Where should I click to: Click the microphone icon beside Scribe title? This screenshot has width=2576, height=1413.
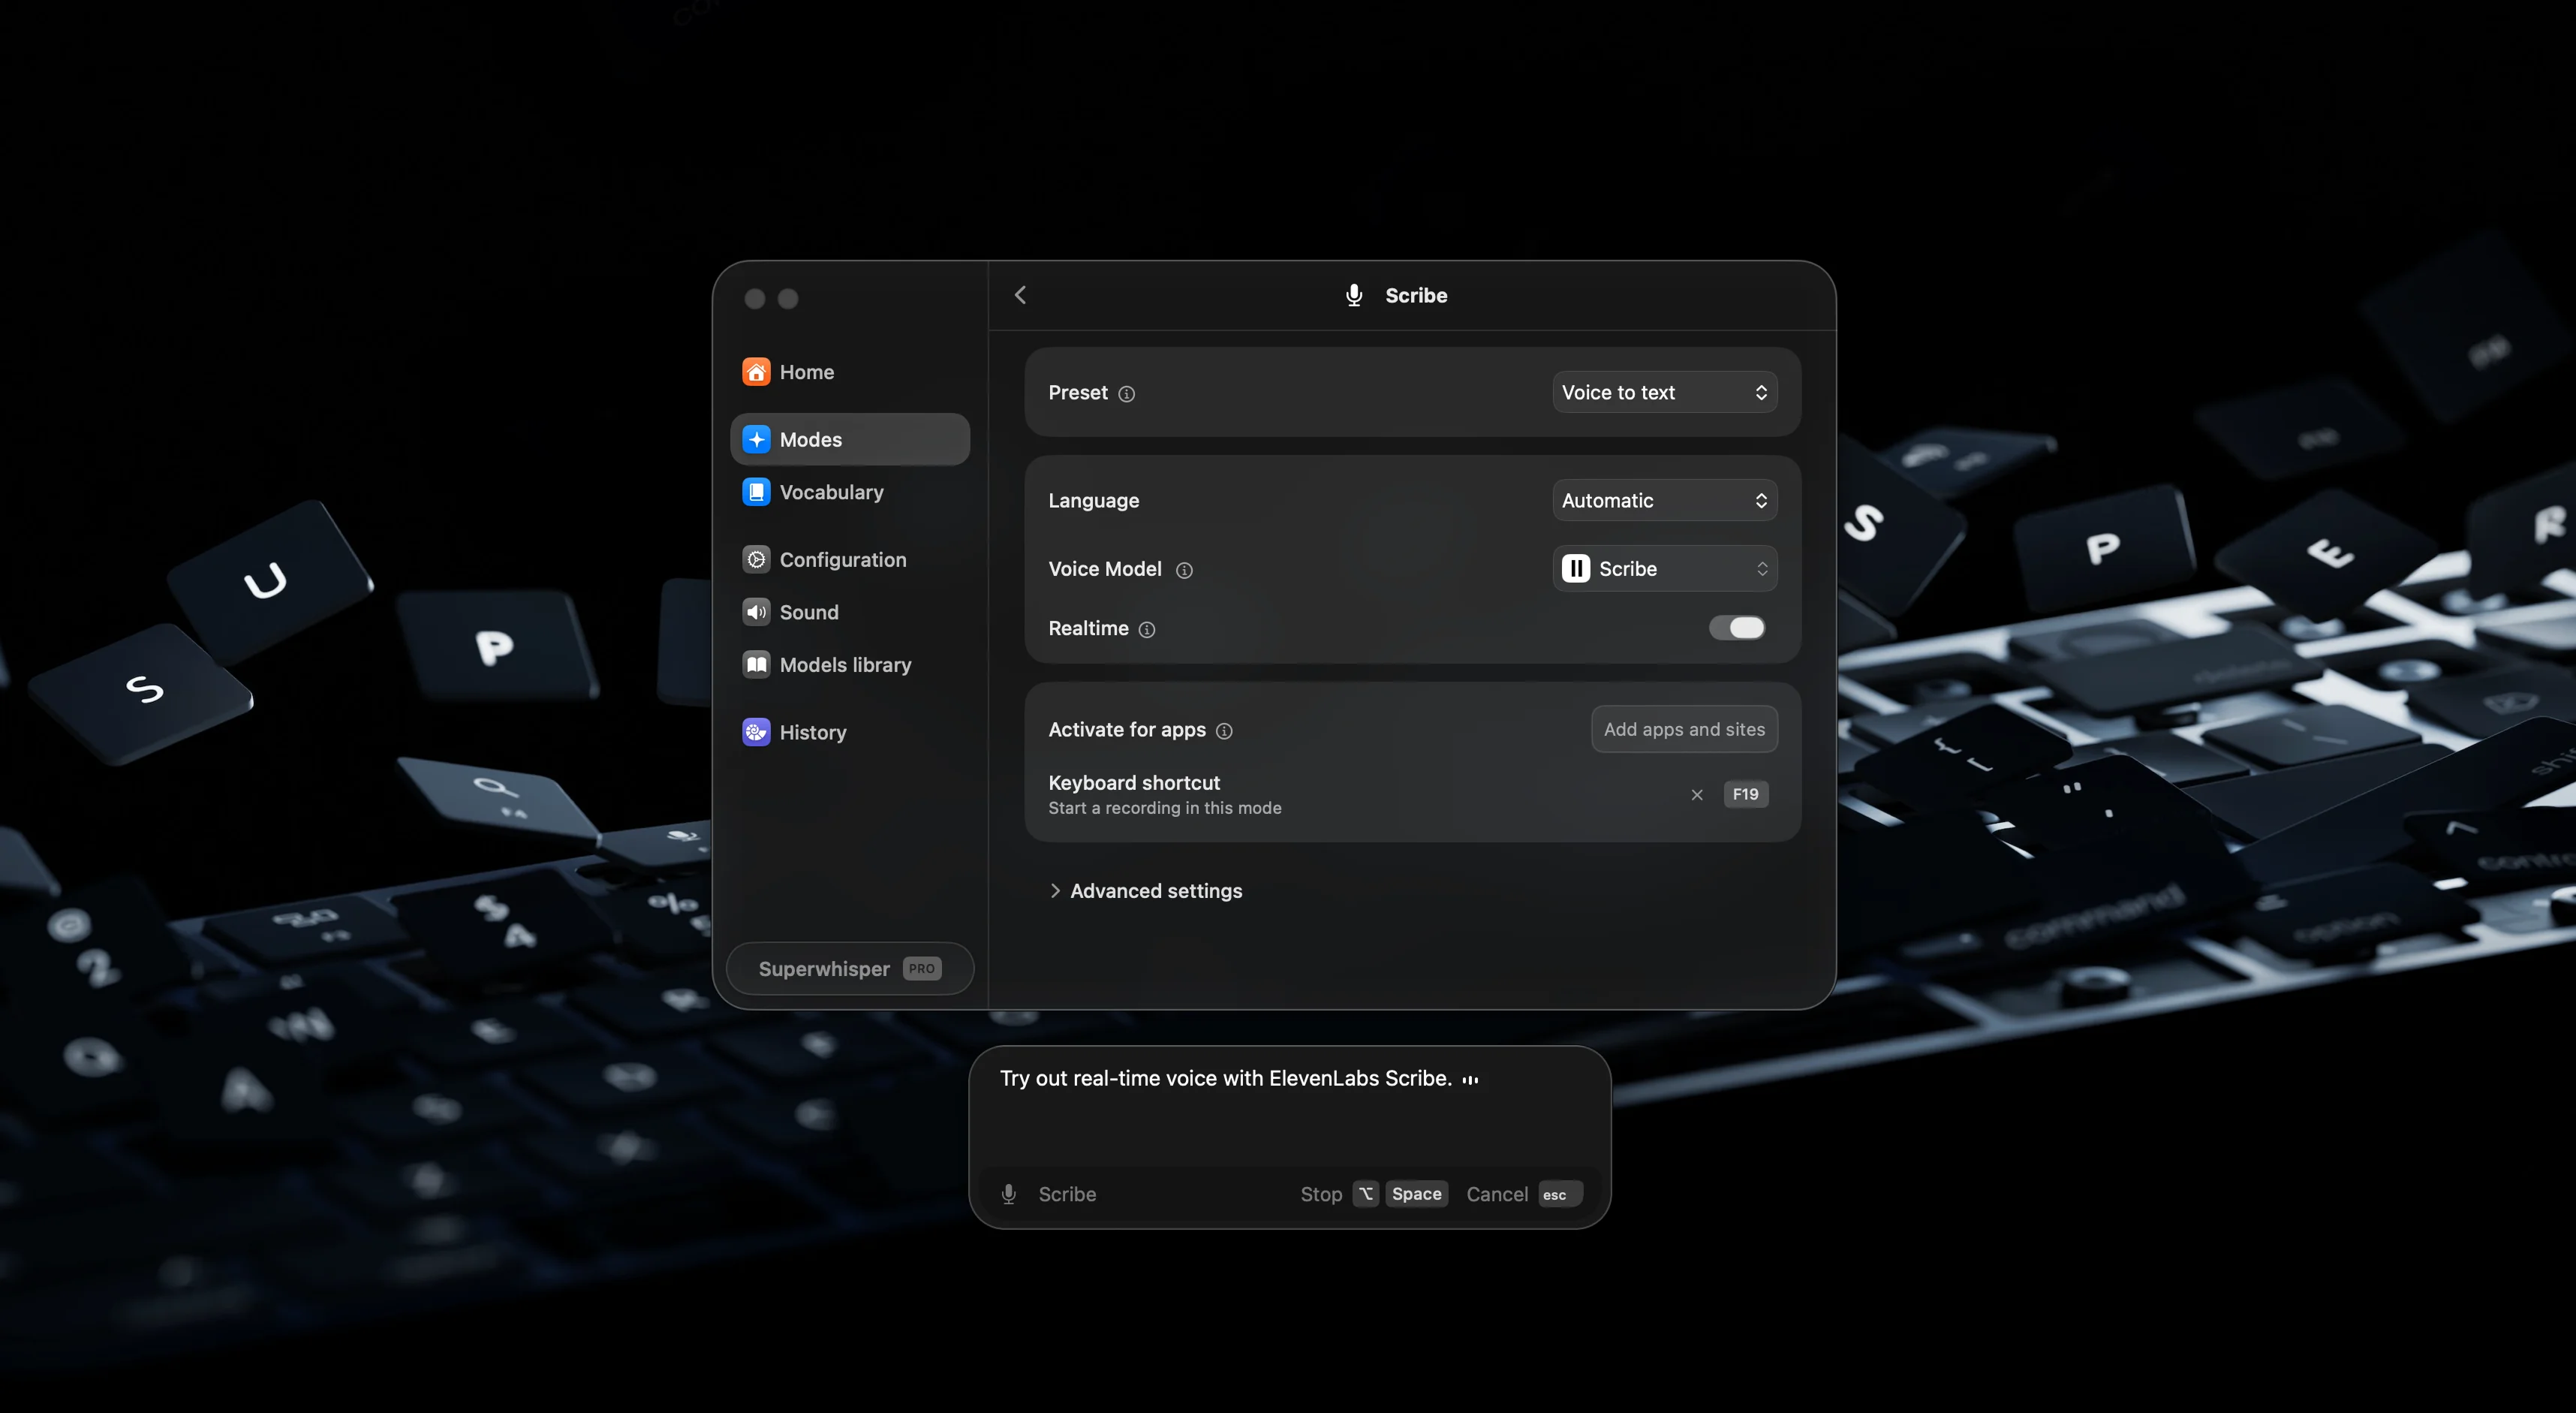pos(1354,295)
